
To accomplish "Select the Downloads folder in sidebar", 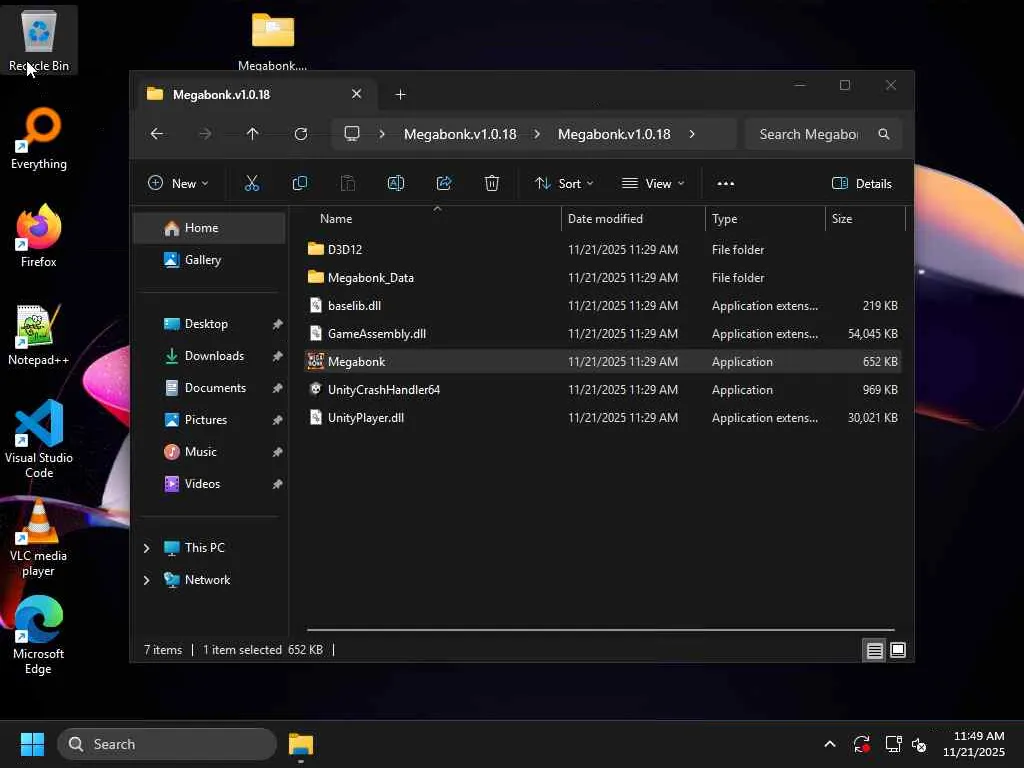I will tap(214, 356).
